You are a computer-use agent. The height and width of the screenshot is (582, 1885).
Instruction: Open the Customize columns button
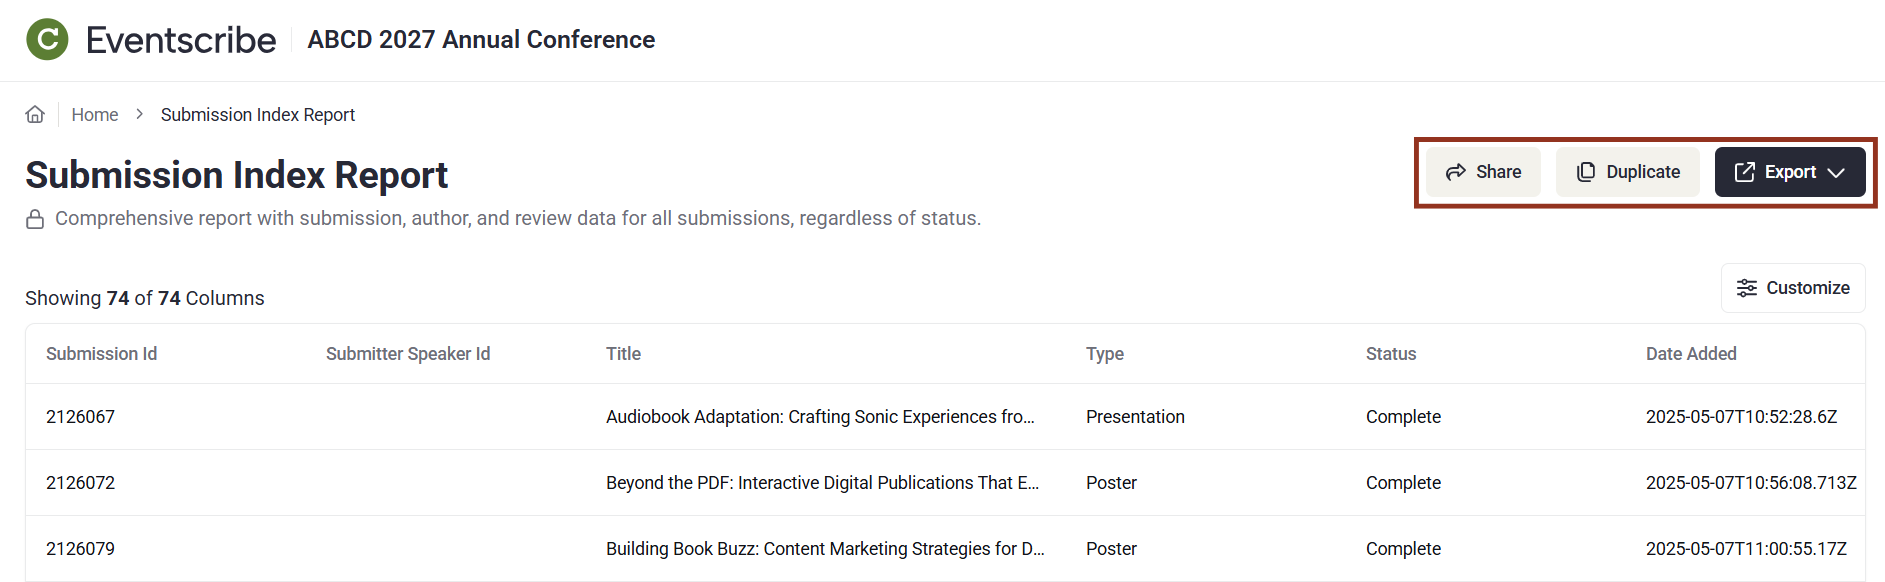tap(1793, 288)
